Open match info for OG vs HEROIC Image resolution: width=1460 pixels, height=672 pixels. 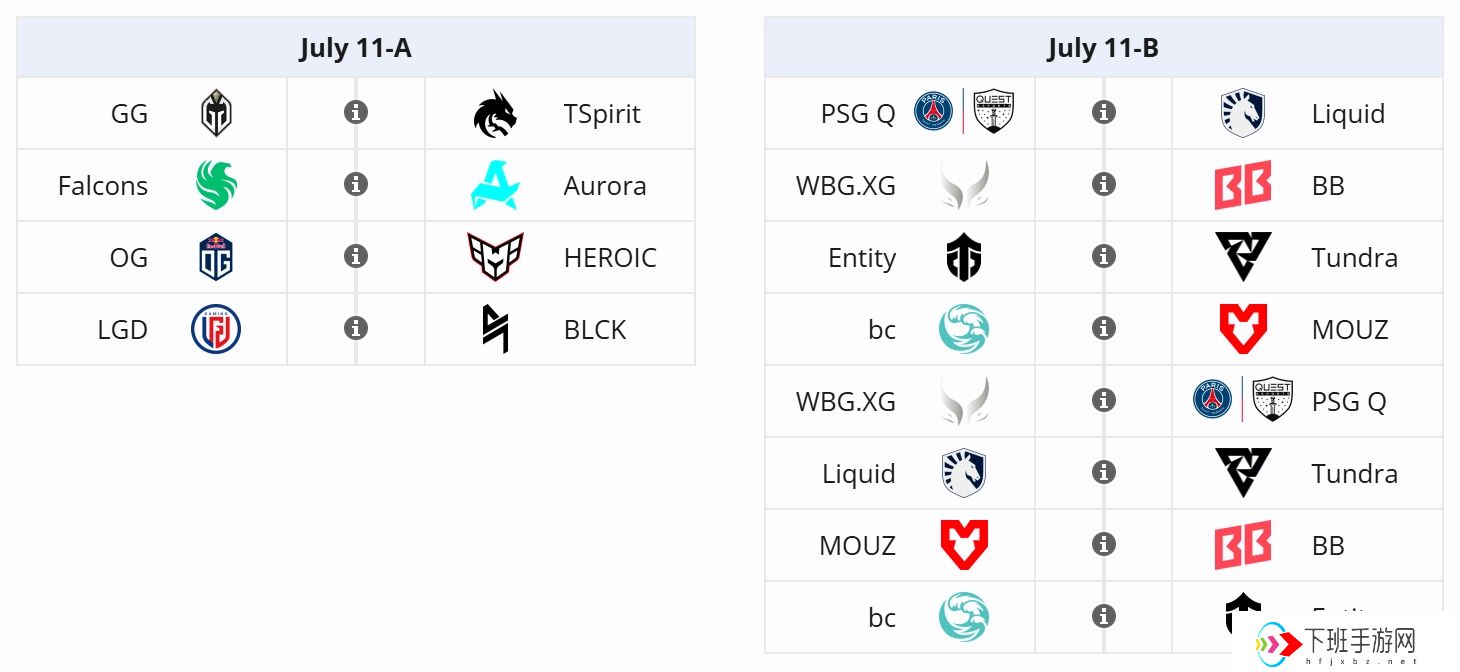pyautogui.click(x=356, y=256)
